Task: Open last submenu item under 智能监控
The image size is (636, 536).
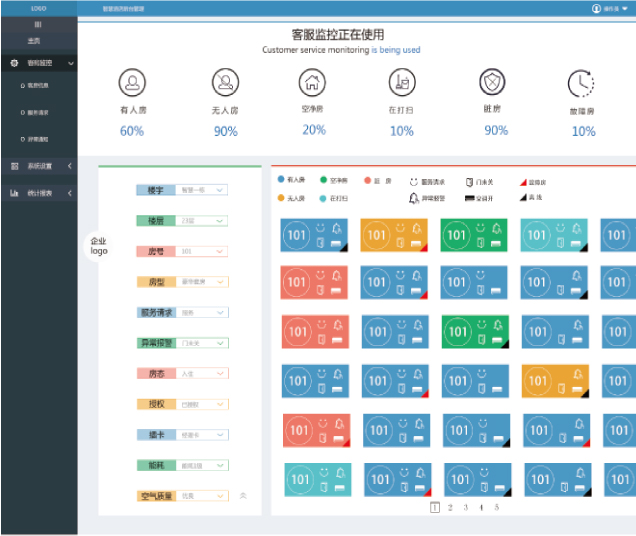Action: (34, 139)
